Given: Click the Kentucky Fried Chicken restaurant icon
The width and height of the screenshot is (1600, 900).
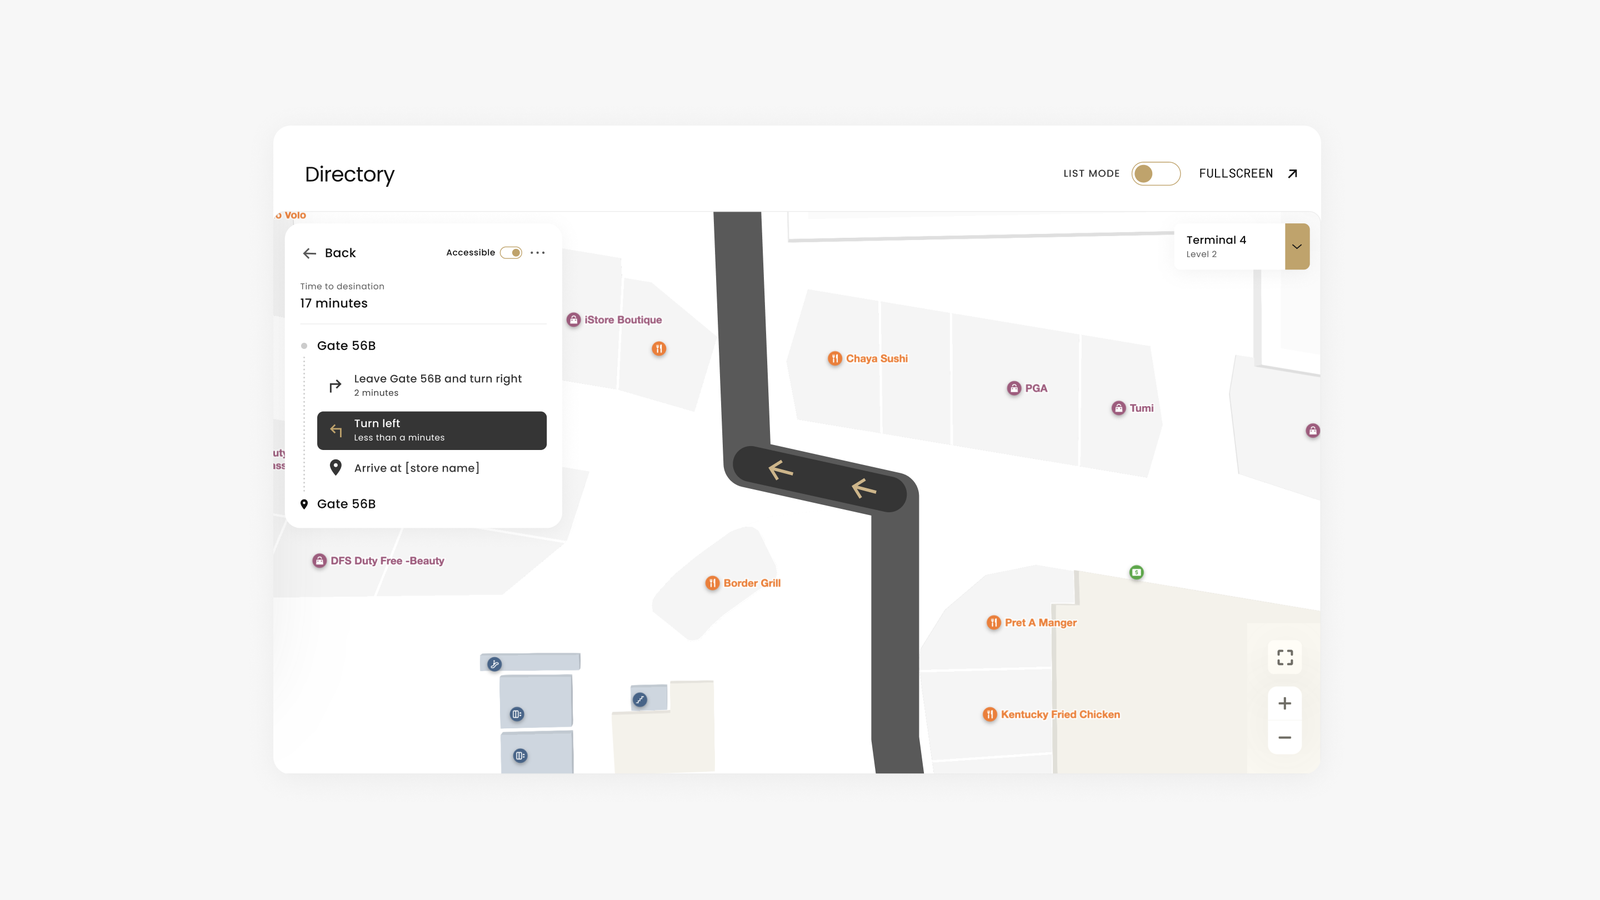Looking at the screenshot, I should pyautogui.click(x=990, y=714).
